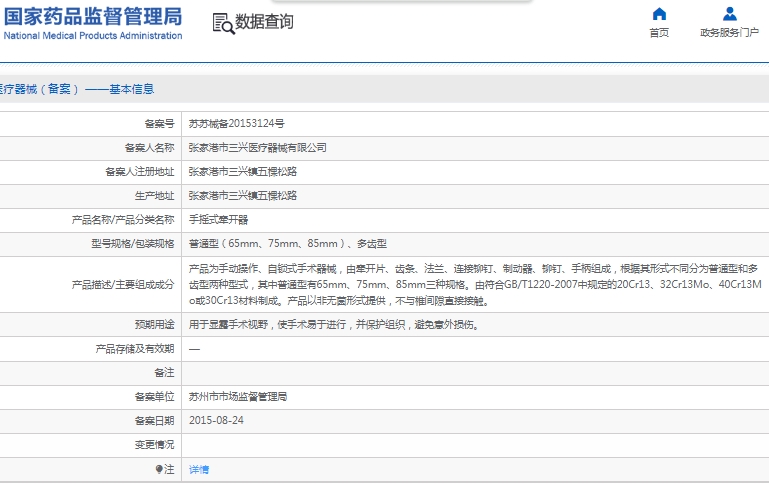
Task: Select 张家港市三兴医疗器械有限公司 company name
Action: pyautogui.click(x=257, y=148)
